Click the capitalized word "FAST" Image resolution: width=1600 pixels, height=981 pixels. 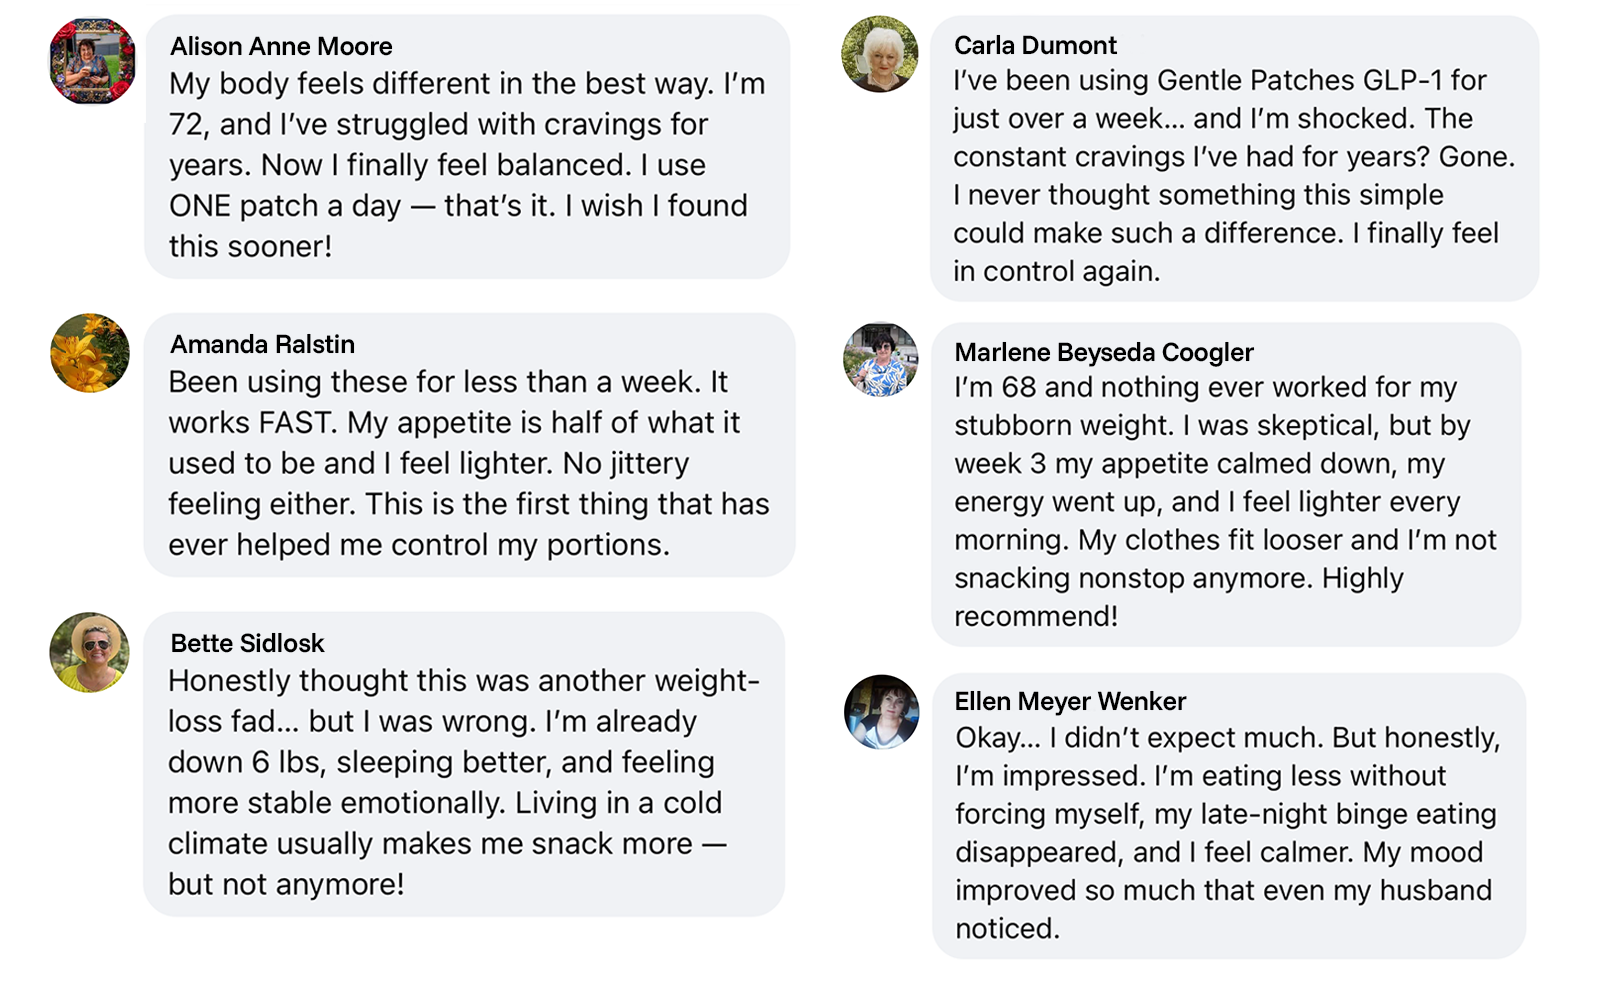pos(295,423)
